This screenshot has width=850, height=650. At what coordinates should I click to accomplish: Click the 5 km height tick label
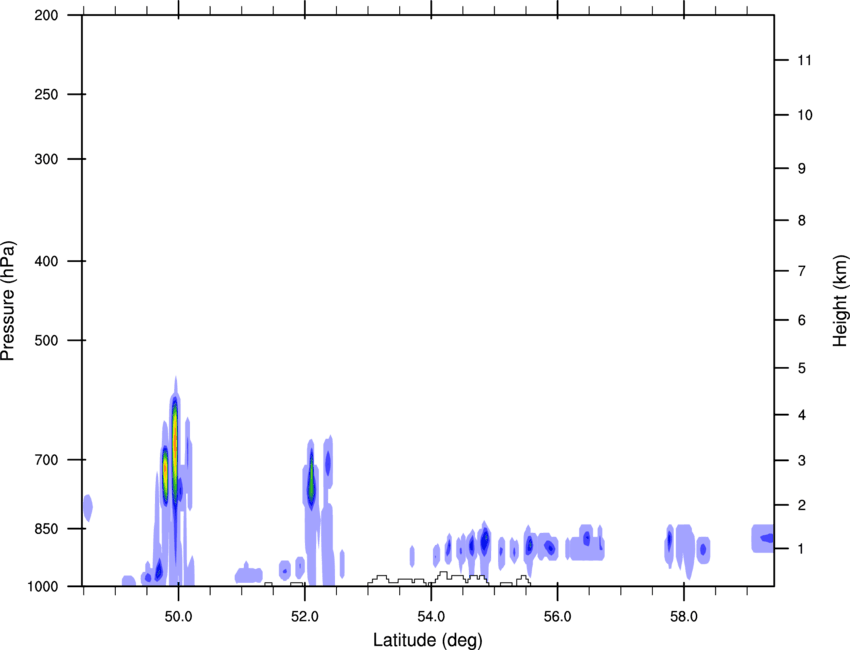coord(802,368)
